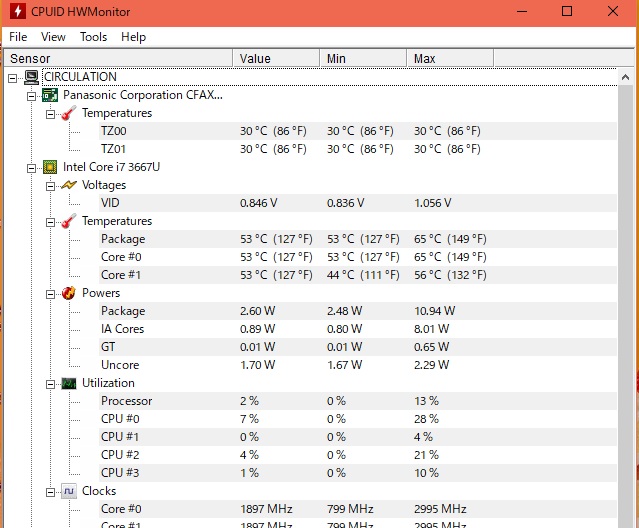
Task: Select the Core #0 temperature row
Action: (358, 257)
